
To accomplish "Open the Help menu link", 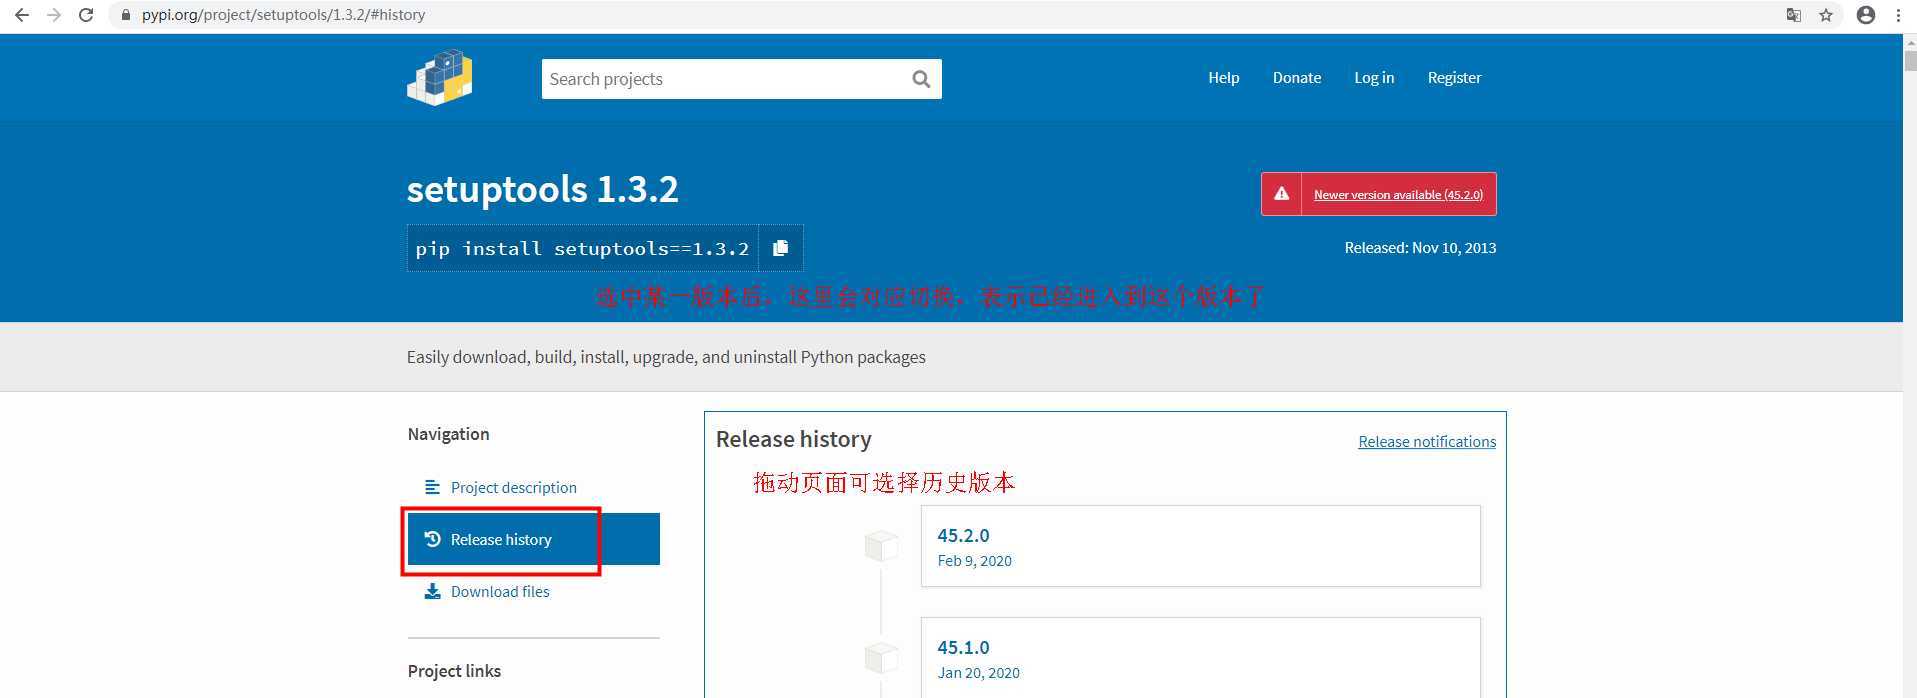I will pyautogui.click(x=1223, y=78).
